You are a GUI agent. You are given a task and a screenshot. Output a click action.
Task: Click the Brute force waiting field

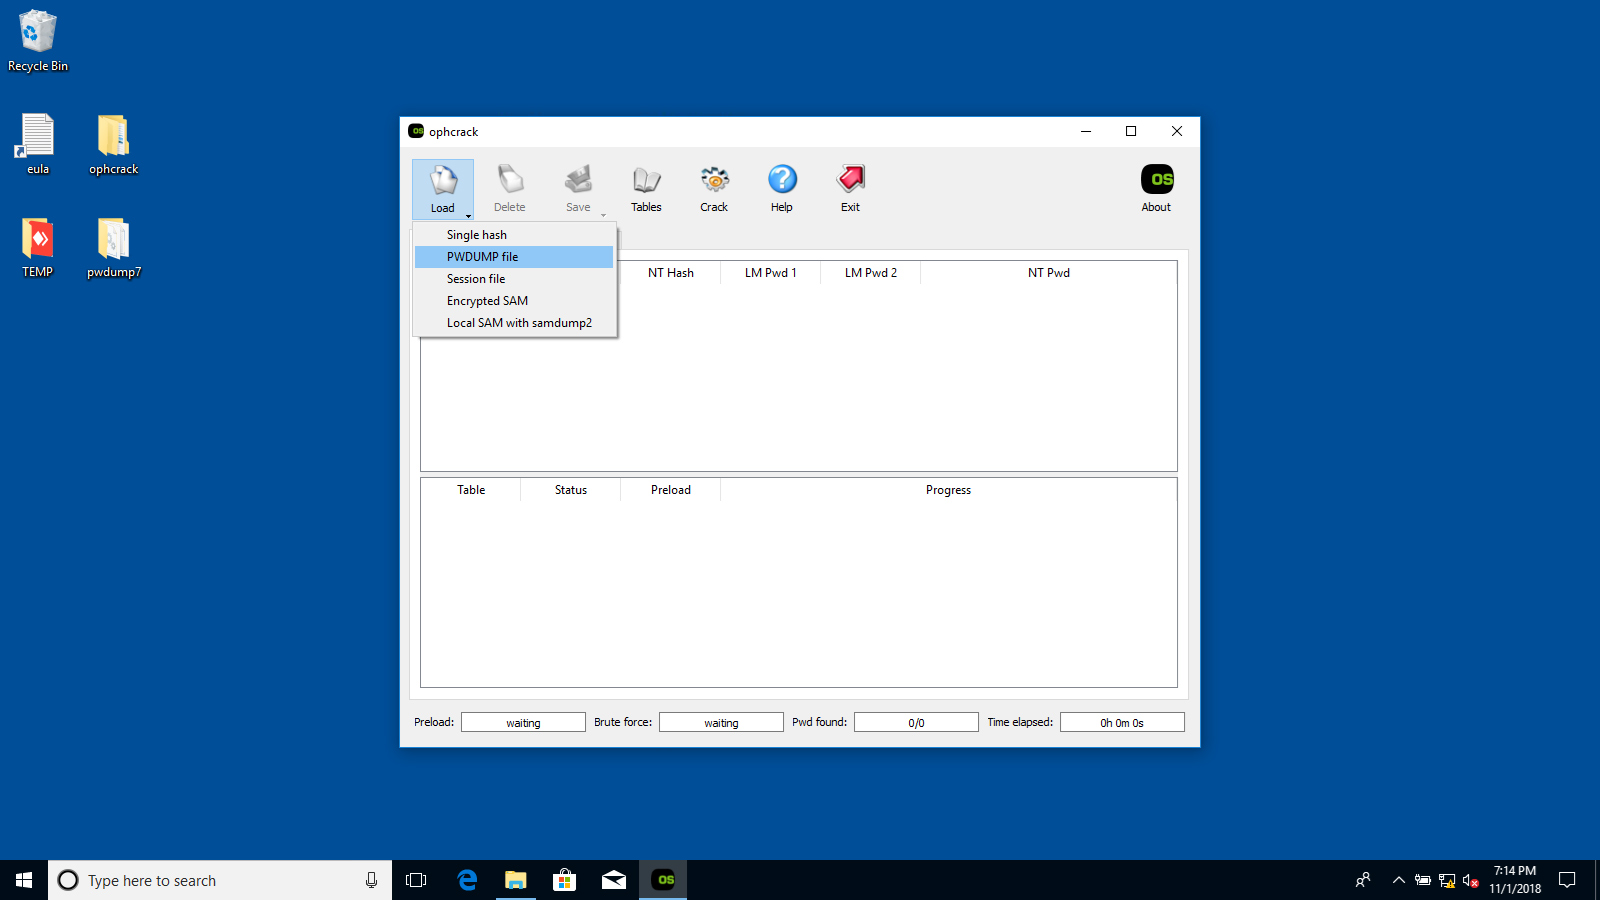pos(721,722)
